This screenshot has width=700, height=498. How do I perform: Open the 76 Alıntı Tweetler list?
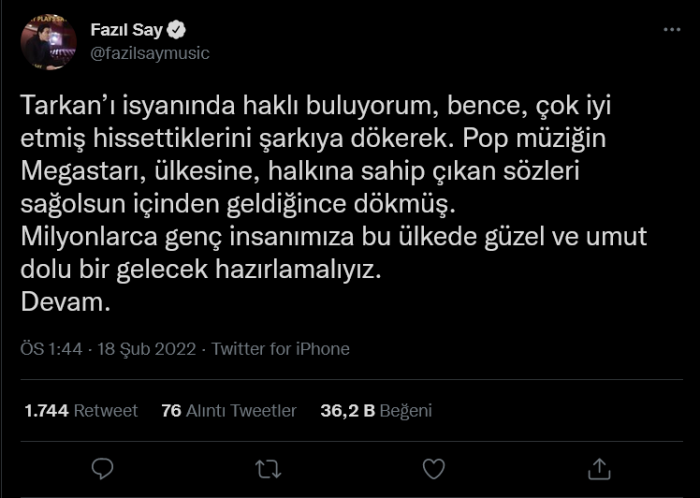(x=228, y=410)
